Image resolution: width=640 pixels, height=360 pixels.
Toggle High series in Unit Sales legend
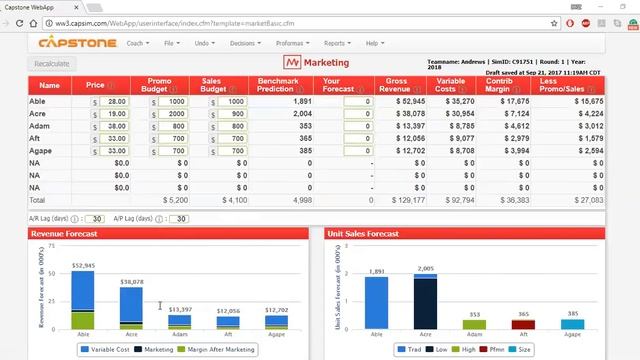point(463,349)
